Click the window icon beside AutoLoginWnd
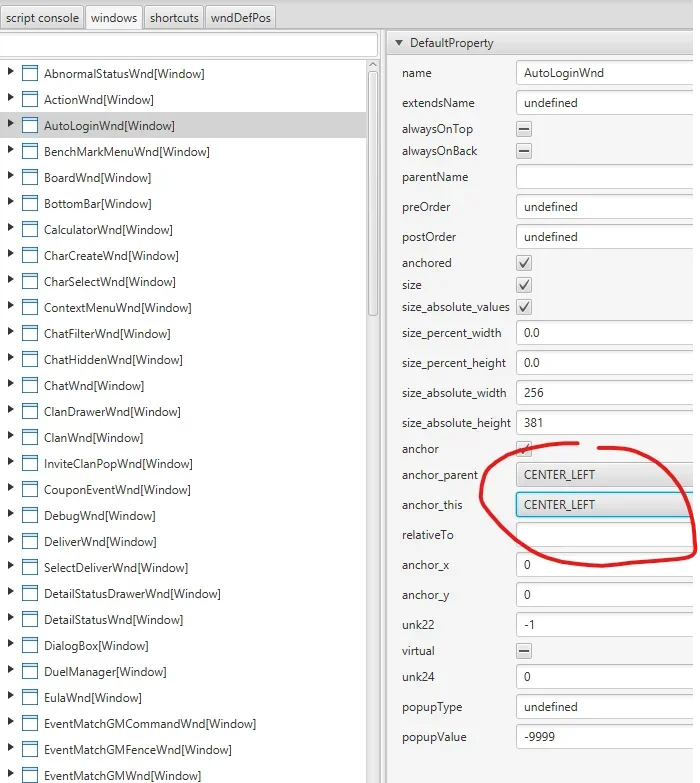 30,125
